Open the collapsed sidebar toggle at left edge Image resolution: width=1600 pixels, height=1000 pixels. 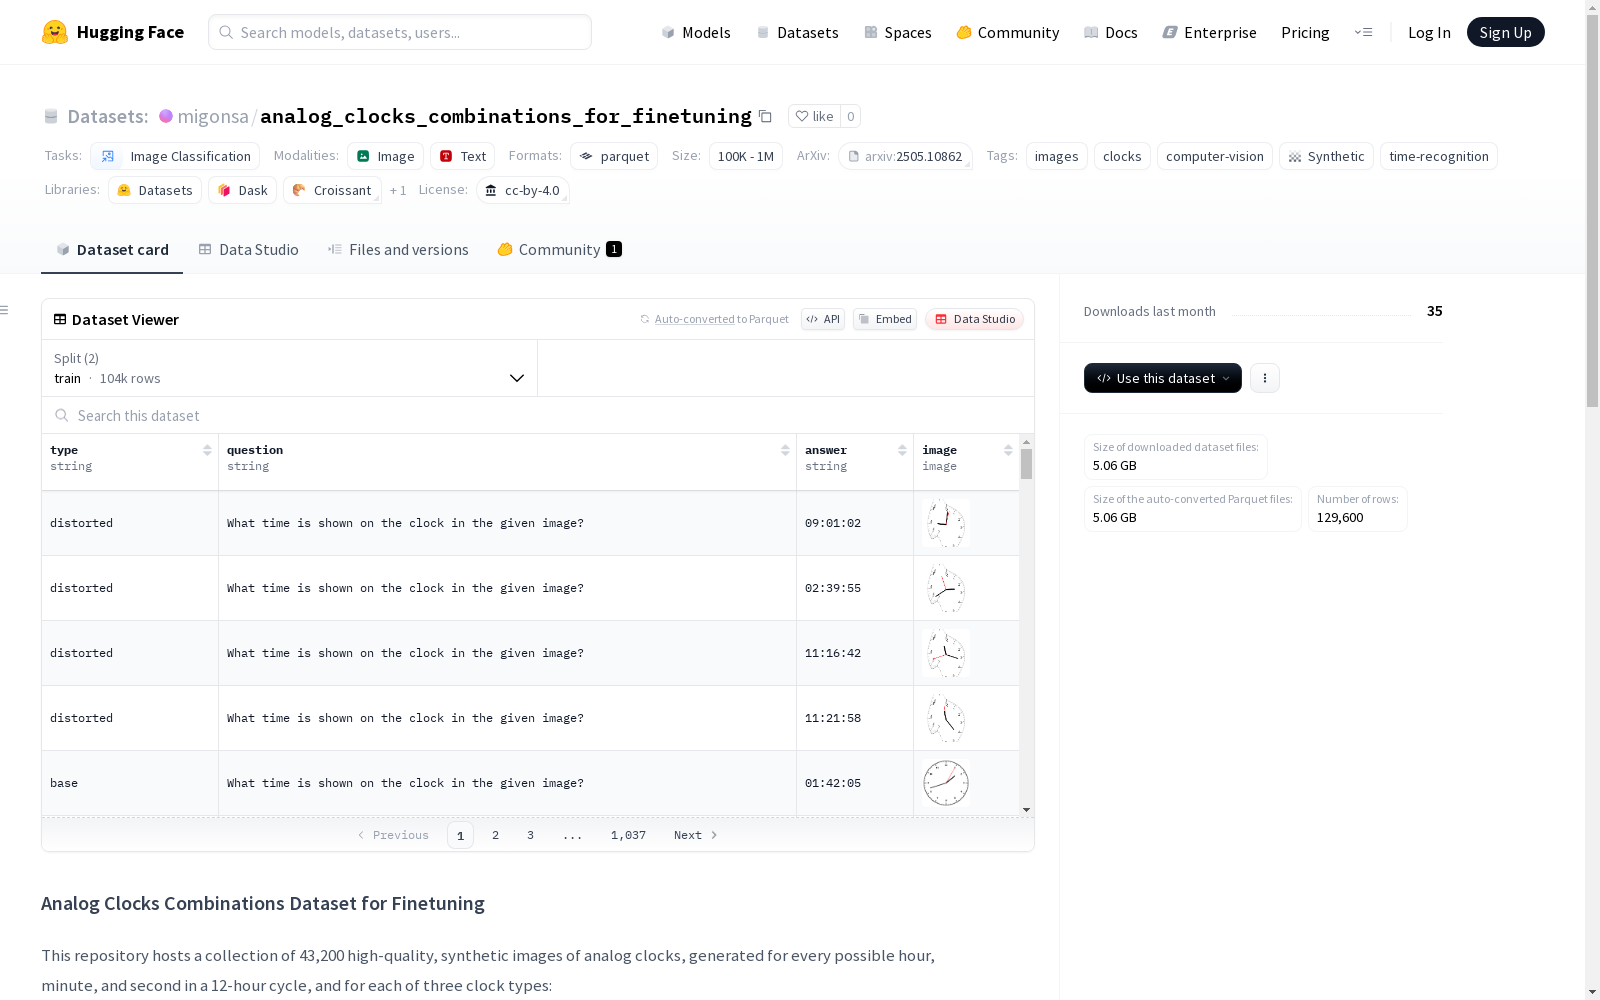point(5,310)
